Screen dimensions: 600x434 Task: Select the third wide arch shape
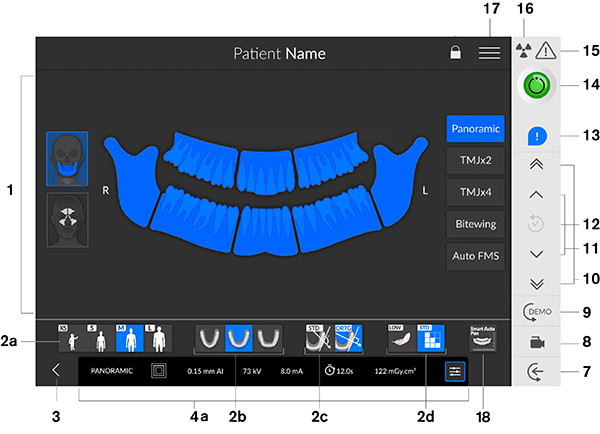coord(267,338)
